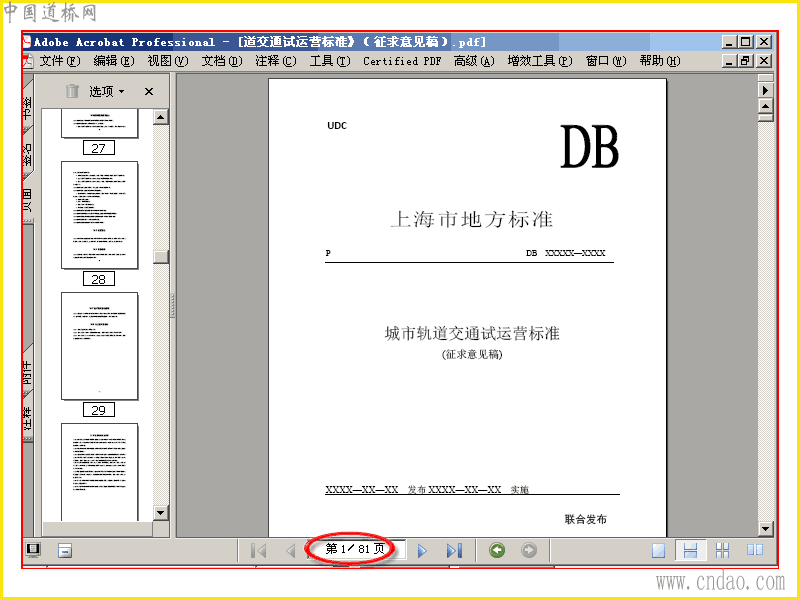Screen dimensions: 800x600
Task: Click the thumbnail scrollbar slider handle
Action: click(x=161, y=257)
